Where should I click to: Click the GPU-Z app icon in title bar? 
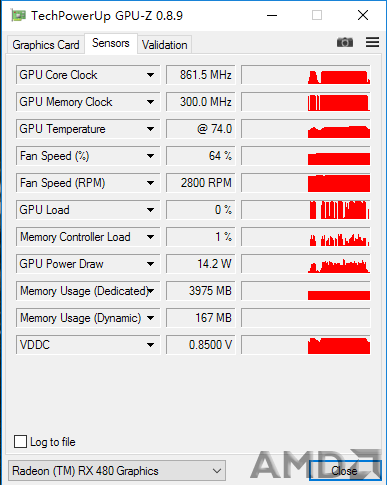[18, 15]
